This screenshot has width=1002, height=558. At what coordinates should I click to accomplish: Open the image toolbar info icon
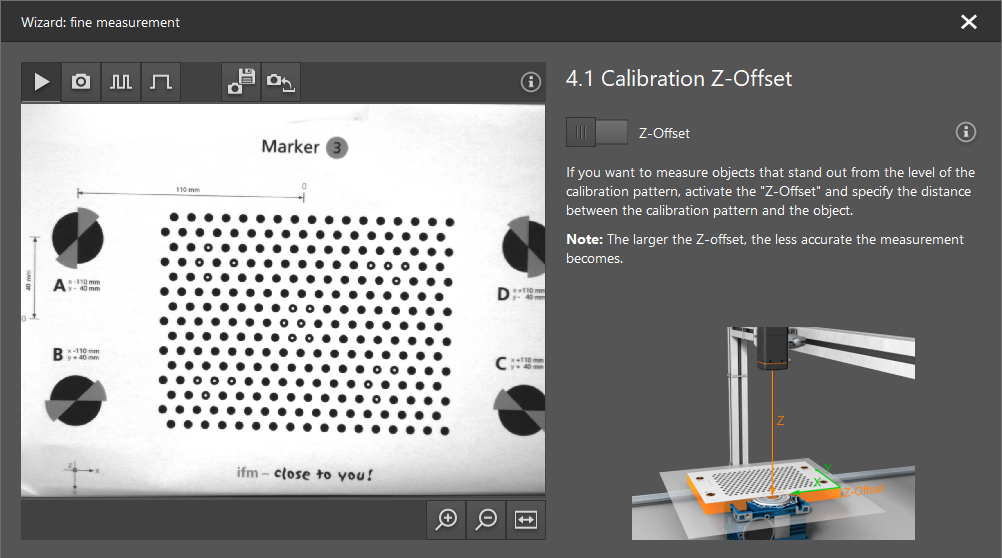[531, 82]
